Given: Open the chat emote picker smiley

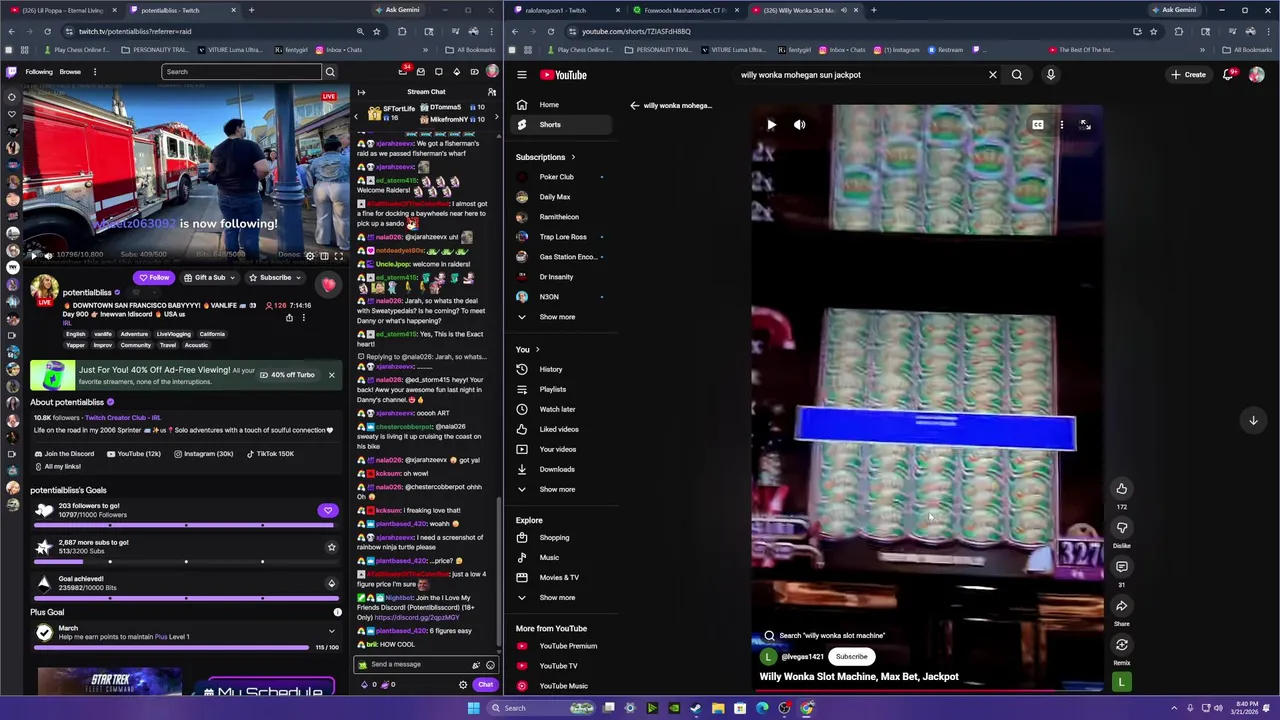Looking at the screenshot, I should point(490,665).
